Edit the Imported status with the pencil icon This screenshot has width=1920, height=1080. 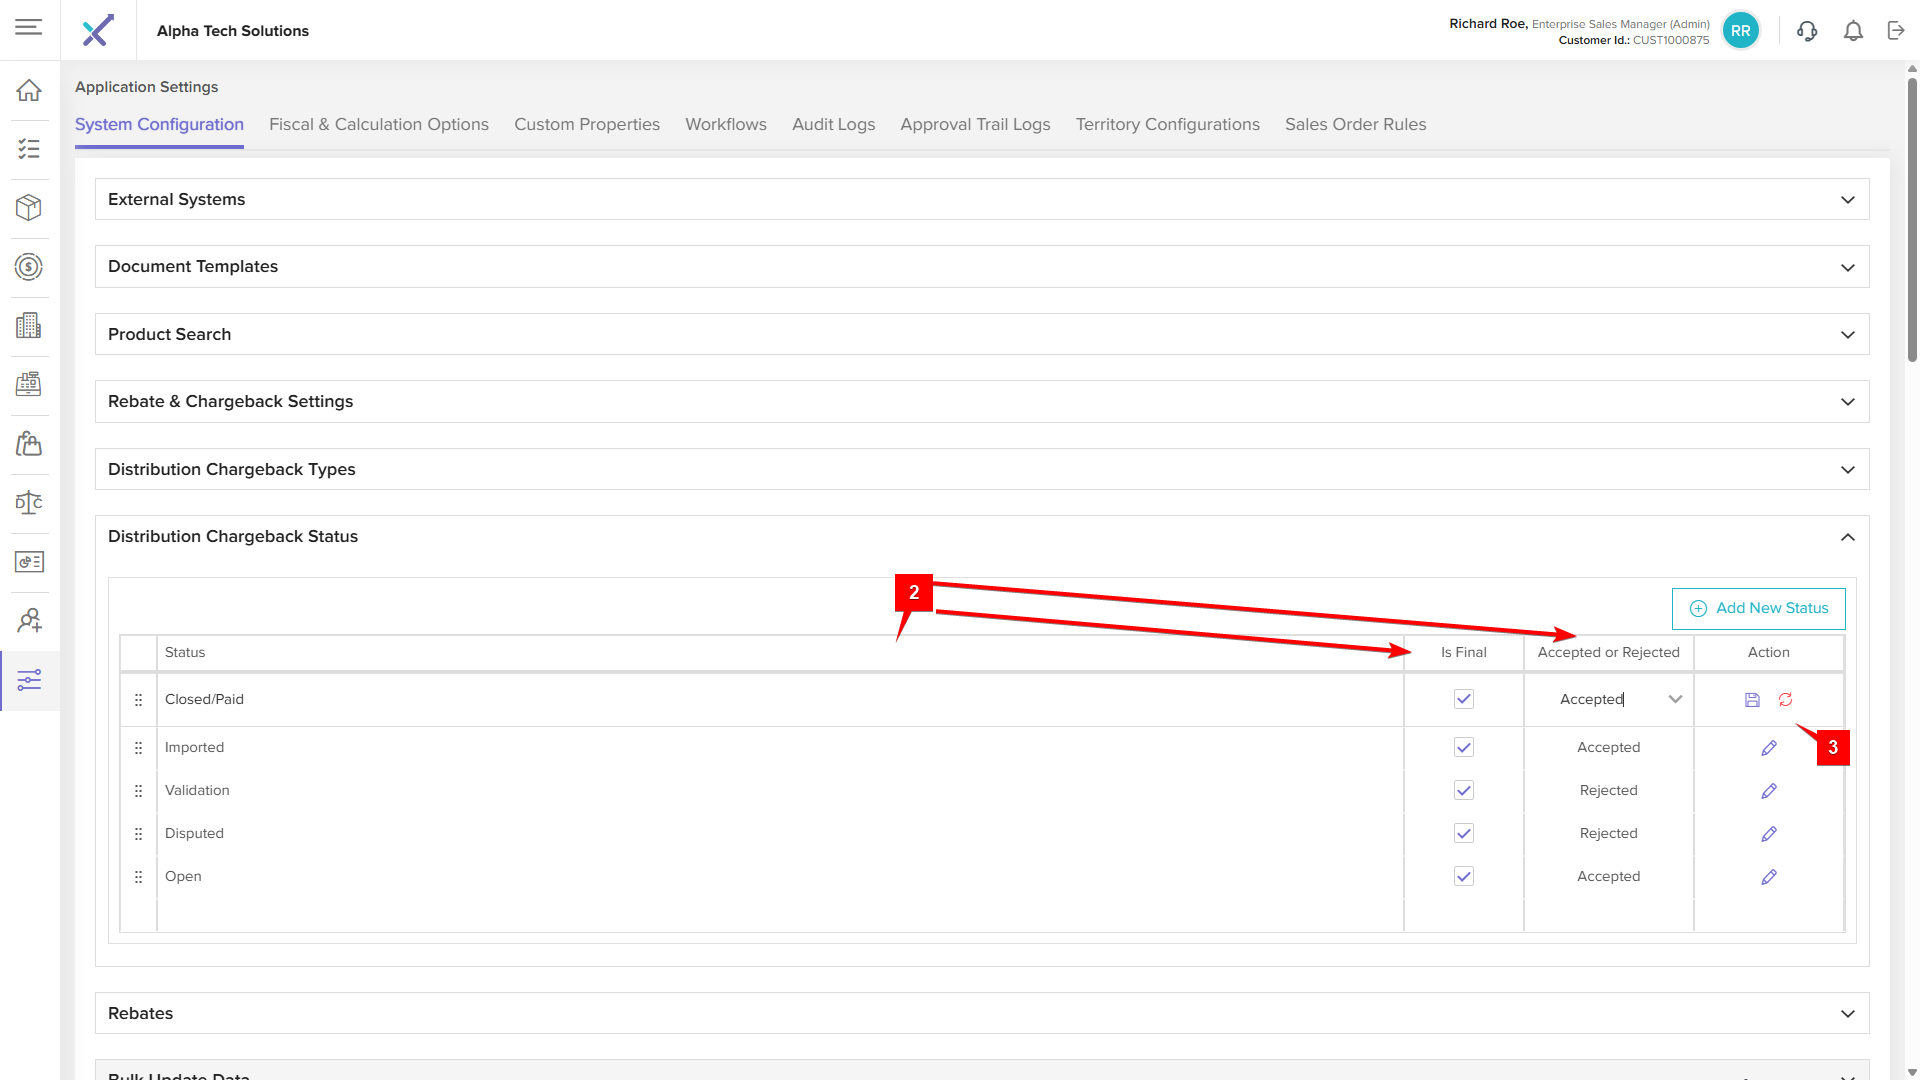coord(1769,748)
